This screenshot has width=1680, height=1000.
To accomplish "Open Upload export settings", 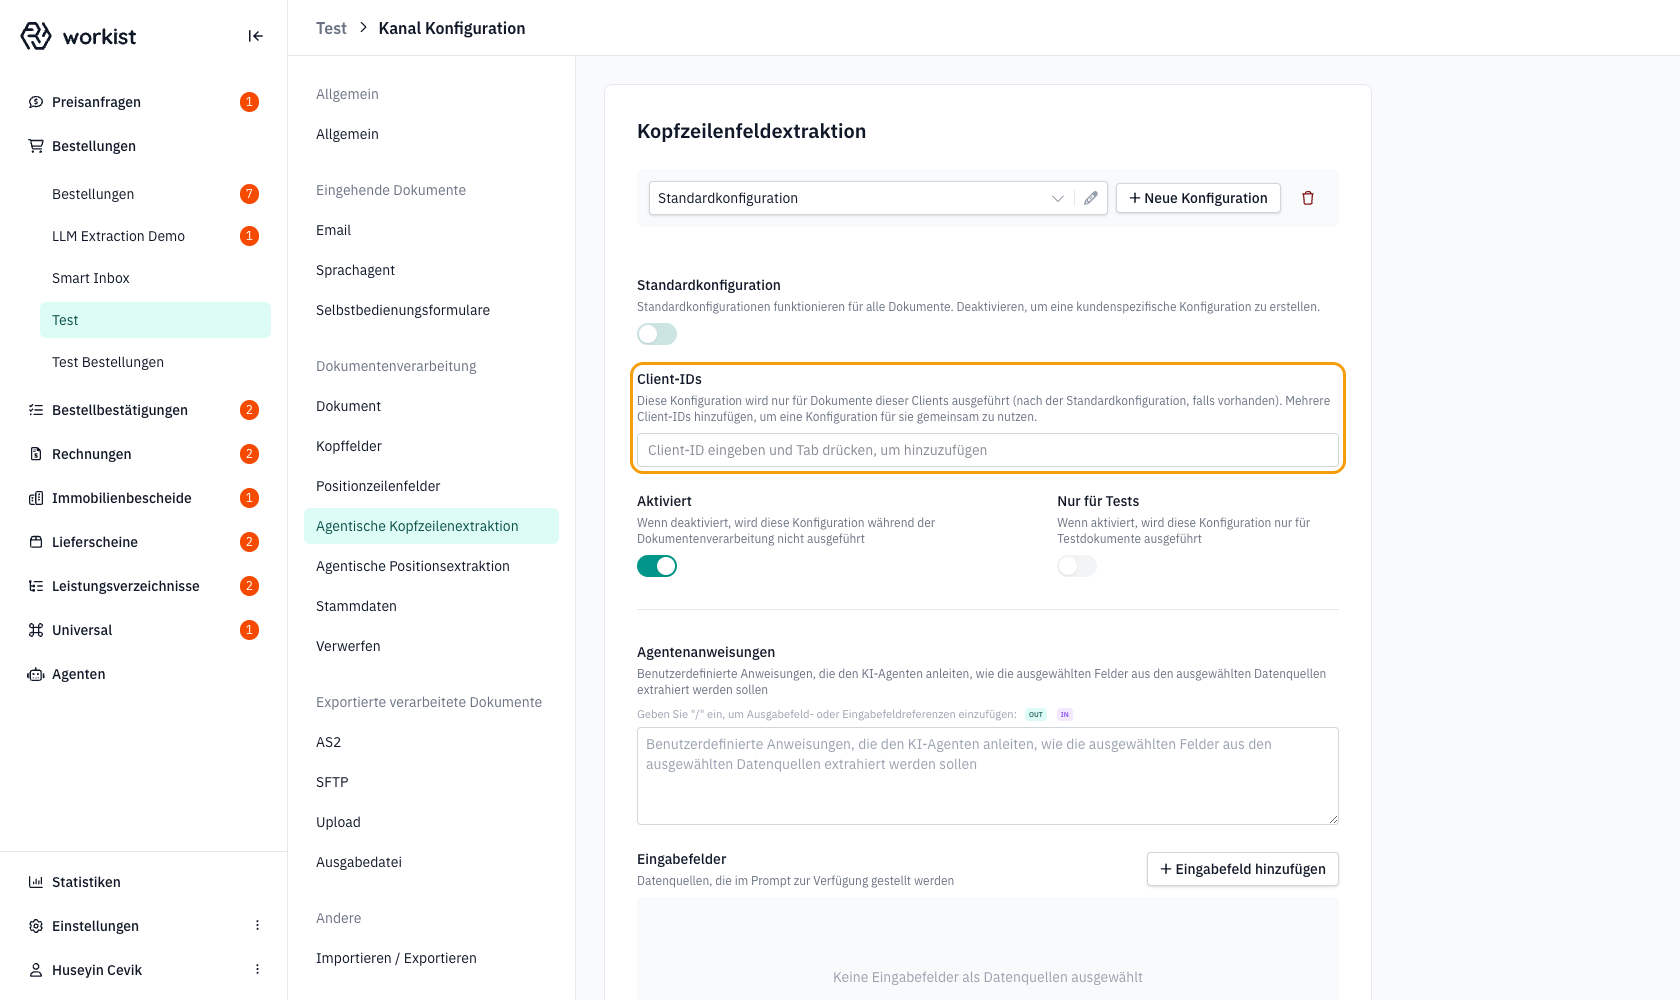I will [431, 822].
